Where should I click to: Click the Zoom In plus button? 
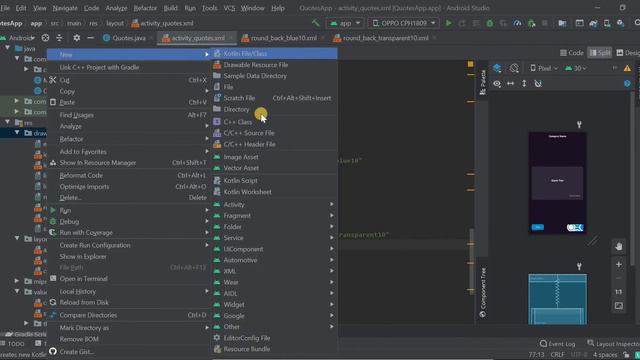click(x=619, y=264)
